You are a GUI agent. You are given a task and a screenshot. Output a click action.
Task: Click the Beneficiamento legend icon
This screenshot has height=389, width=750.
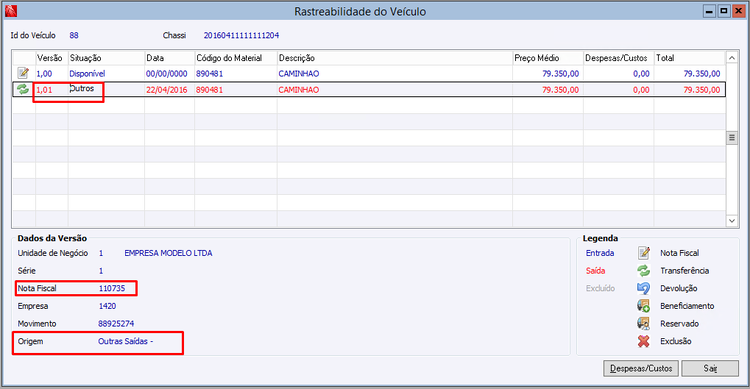pos(644,306)
